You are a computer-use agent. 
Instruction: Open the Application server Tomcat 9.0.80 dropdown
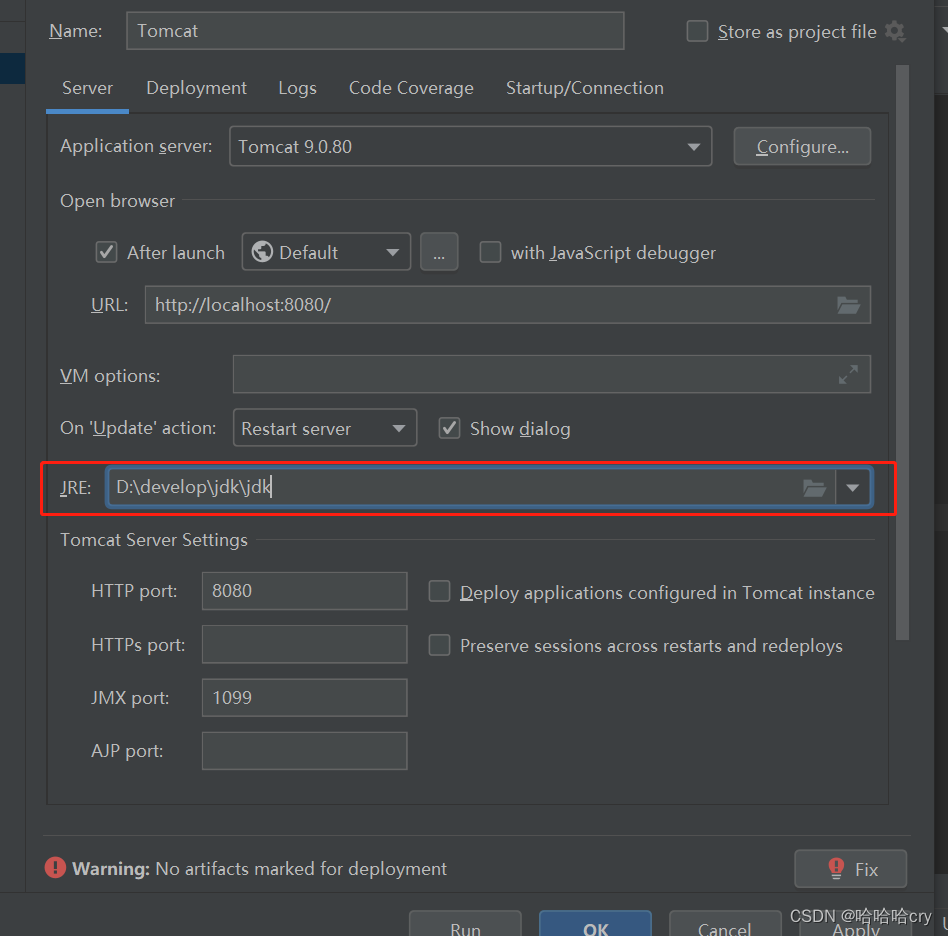click(x=470, y=146)
